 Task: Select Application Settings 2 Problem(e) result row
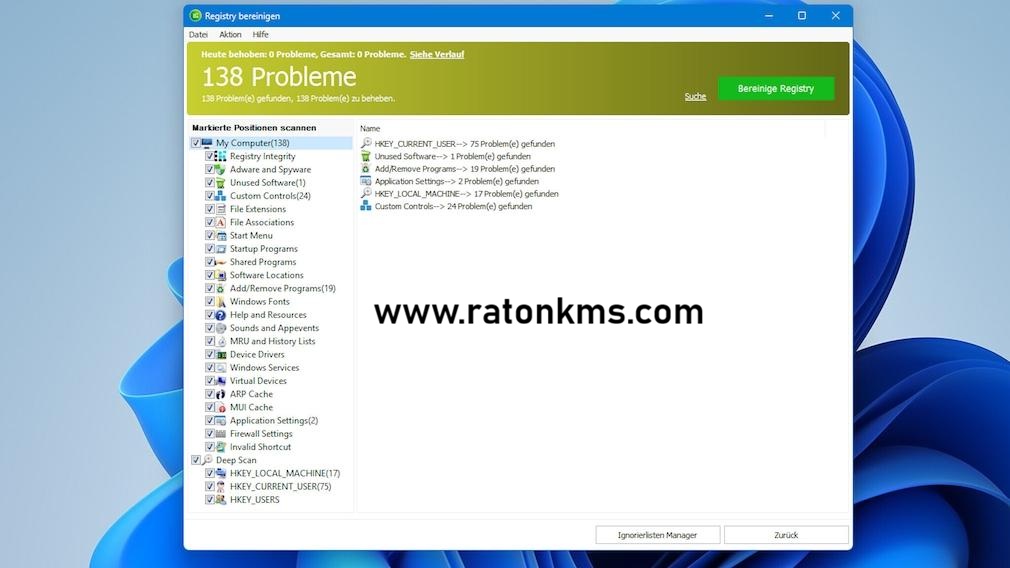pyautogui.click(x=450, y=181)
